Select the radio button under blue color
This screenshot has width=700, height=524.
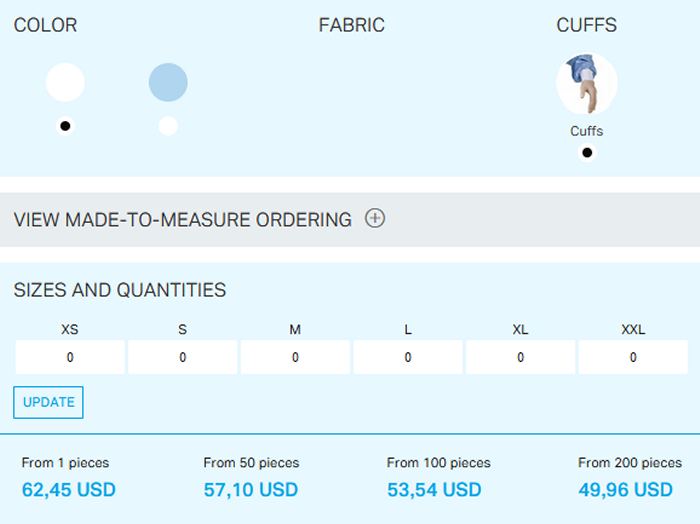[x=168, y=126]
